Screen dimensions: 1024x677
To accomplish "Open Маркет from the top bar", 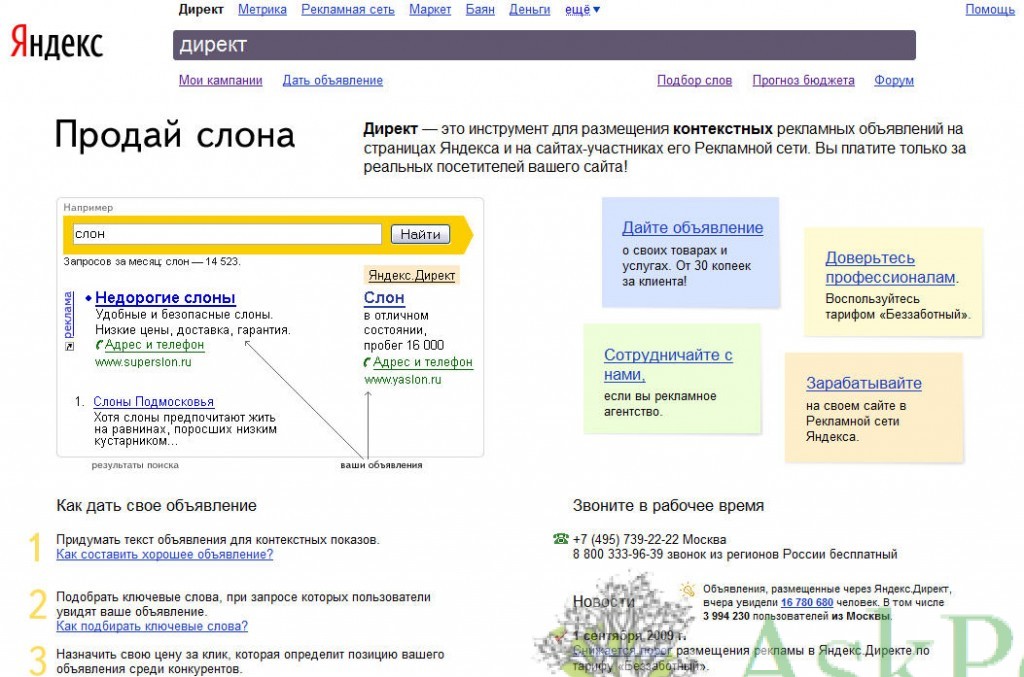I will tap(430, 10).
